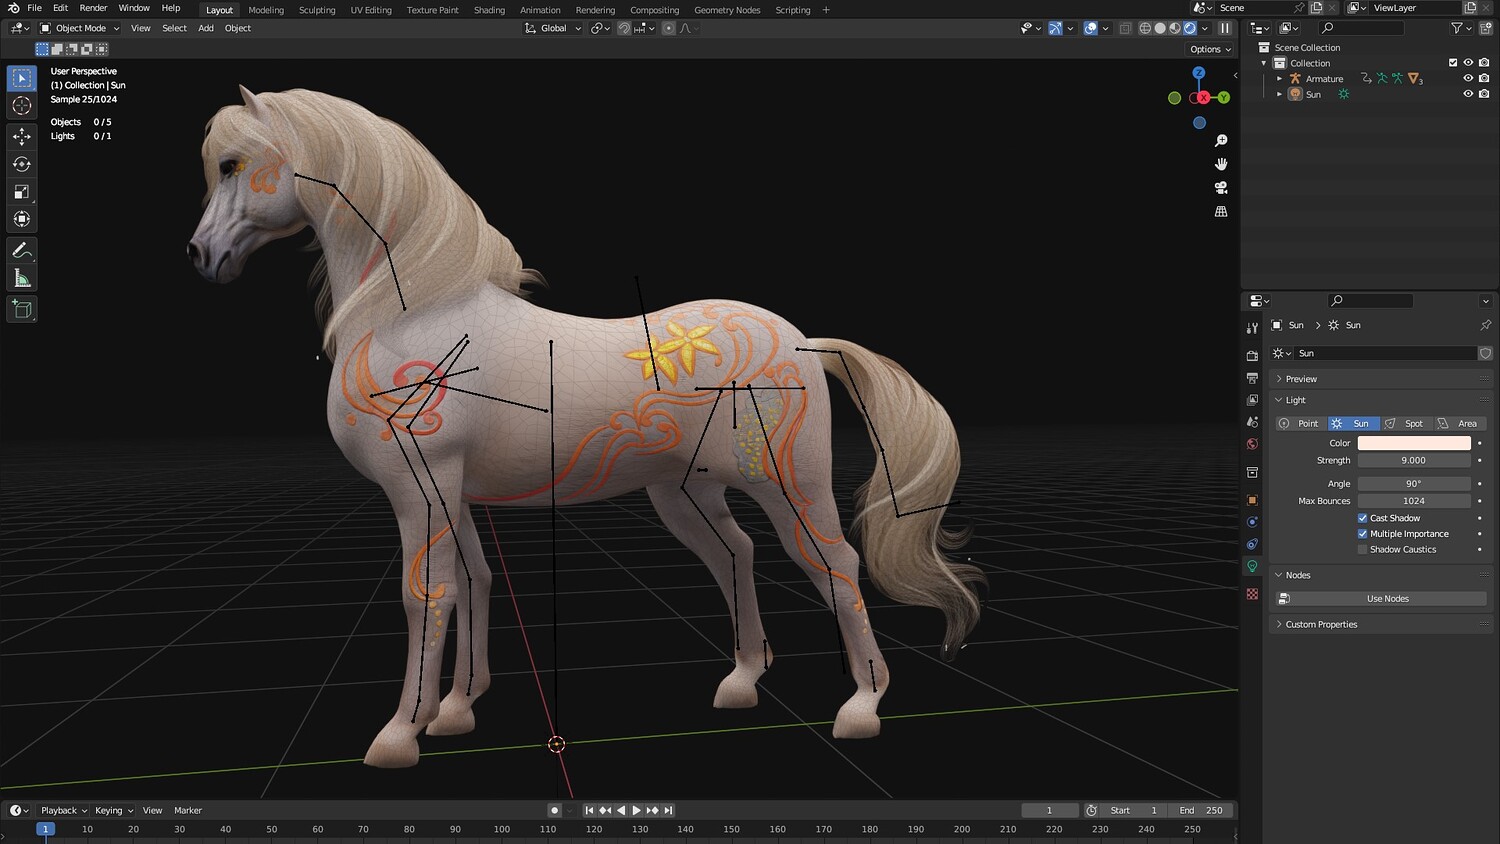This screenshot has height=844, width=1500.
Task: Toggle the Cast Shadow checkbox
Action: tap(1362, 518)
